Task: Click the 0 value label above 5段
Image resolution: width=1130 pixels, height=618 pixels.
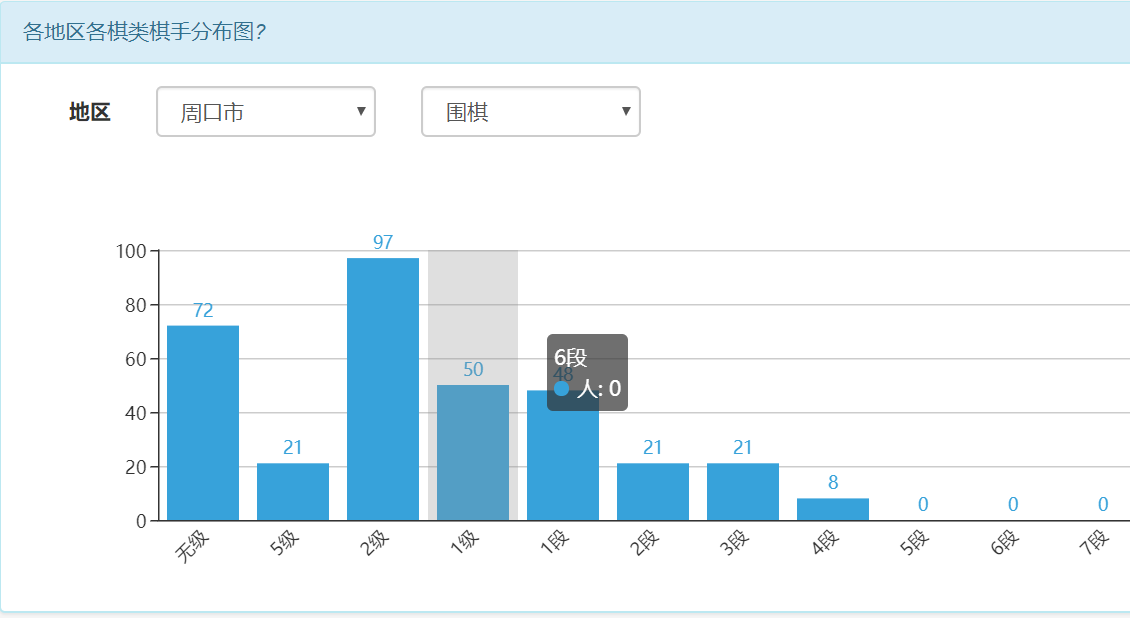Action: click(923, 505)
